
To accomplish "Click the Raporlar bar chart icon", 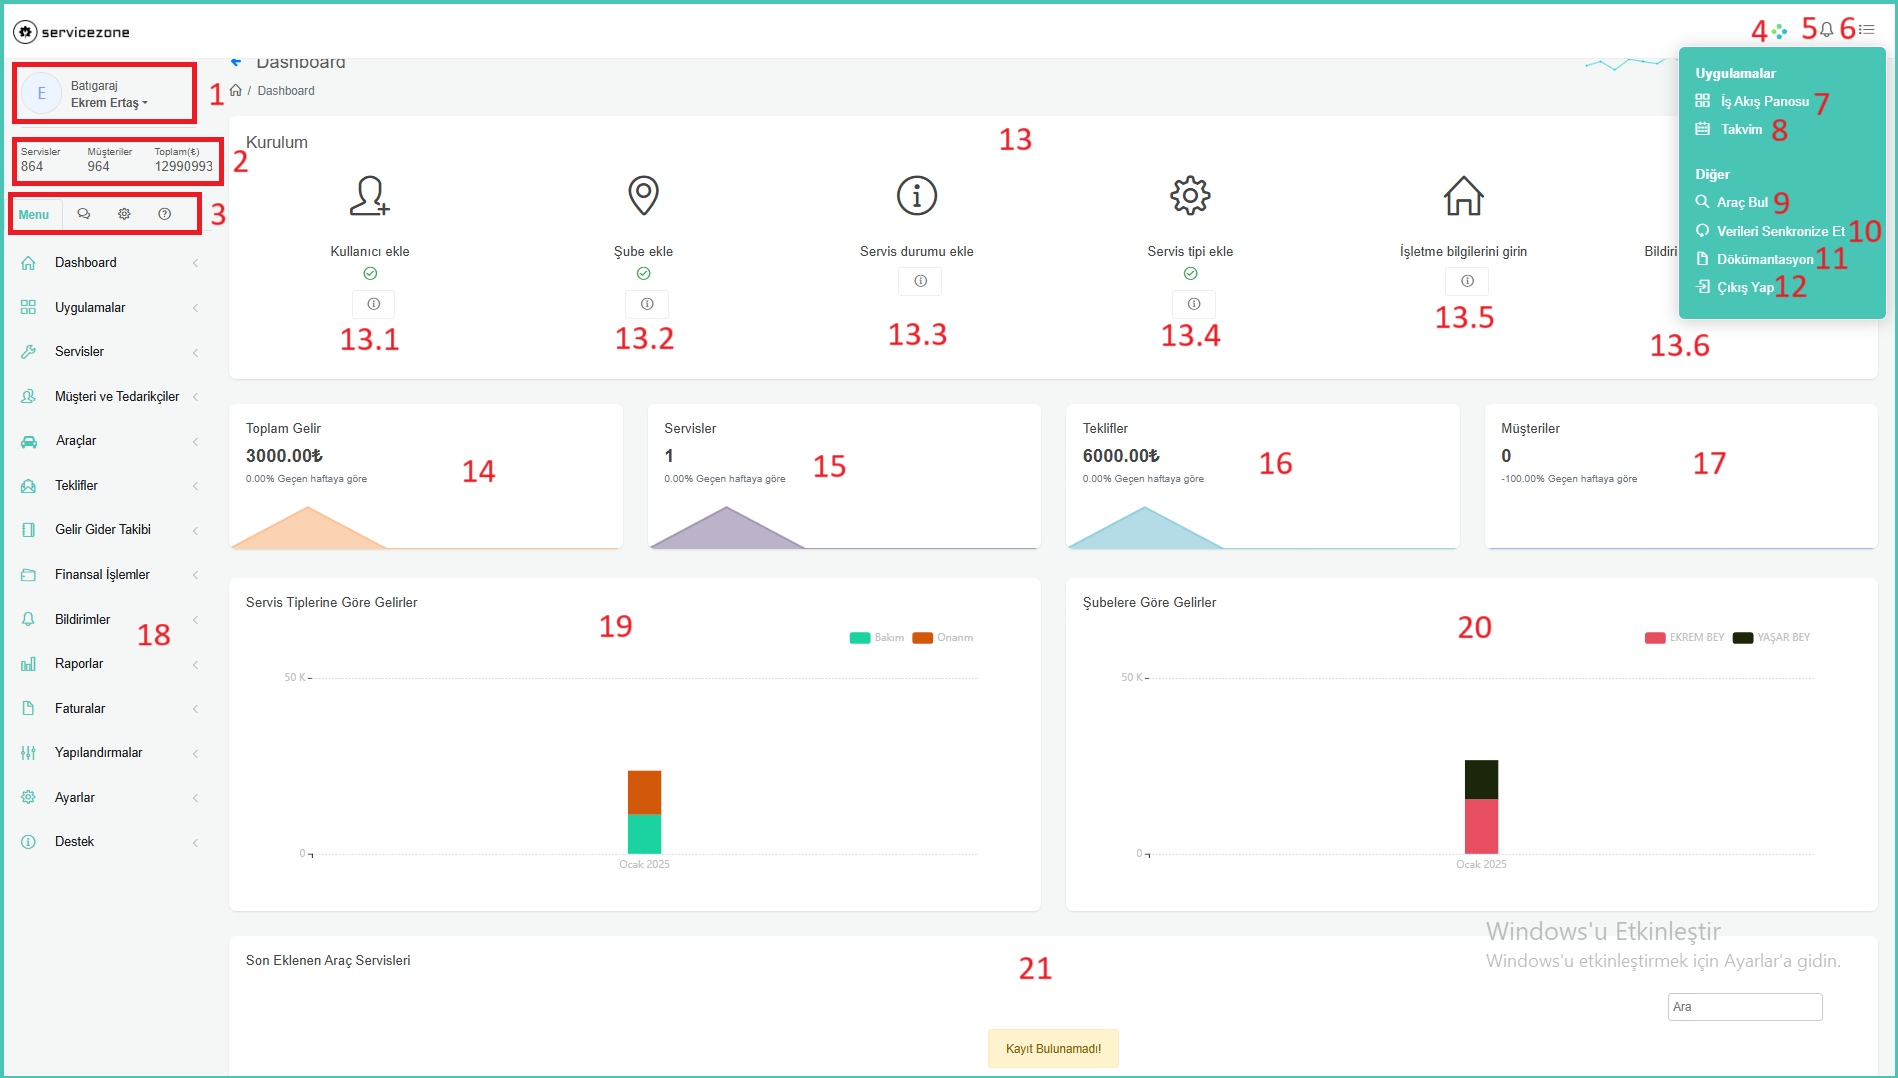I will tap(29, 664).
